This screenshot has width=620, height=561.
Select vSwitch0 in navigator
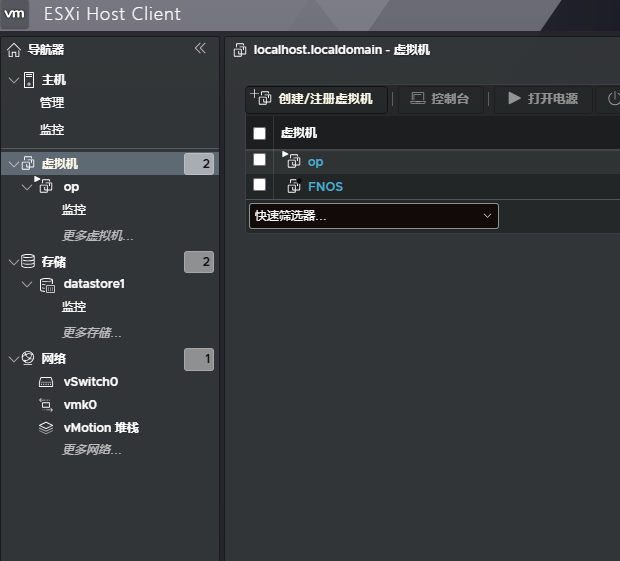point(91,382)
